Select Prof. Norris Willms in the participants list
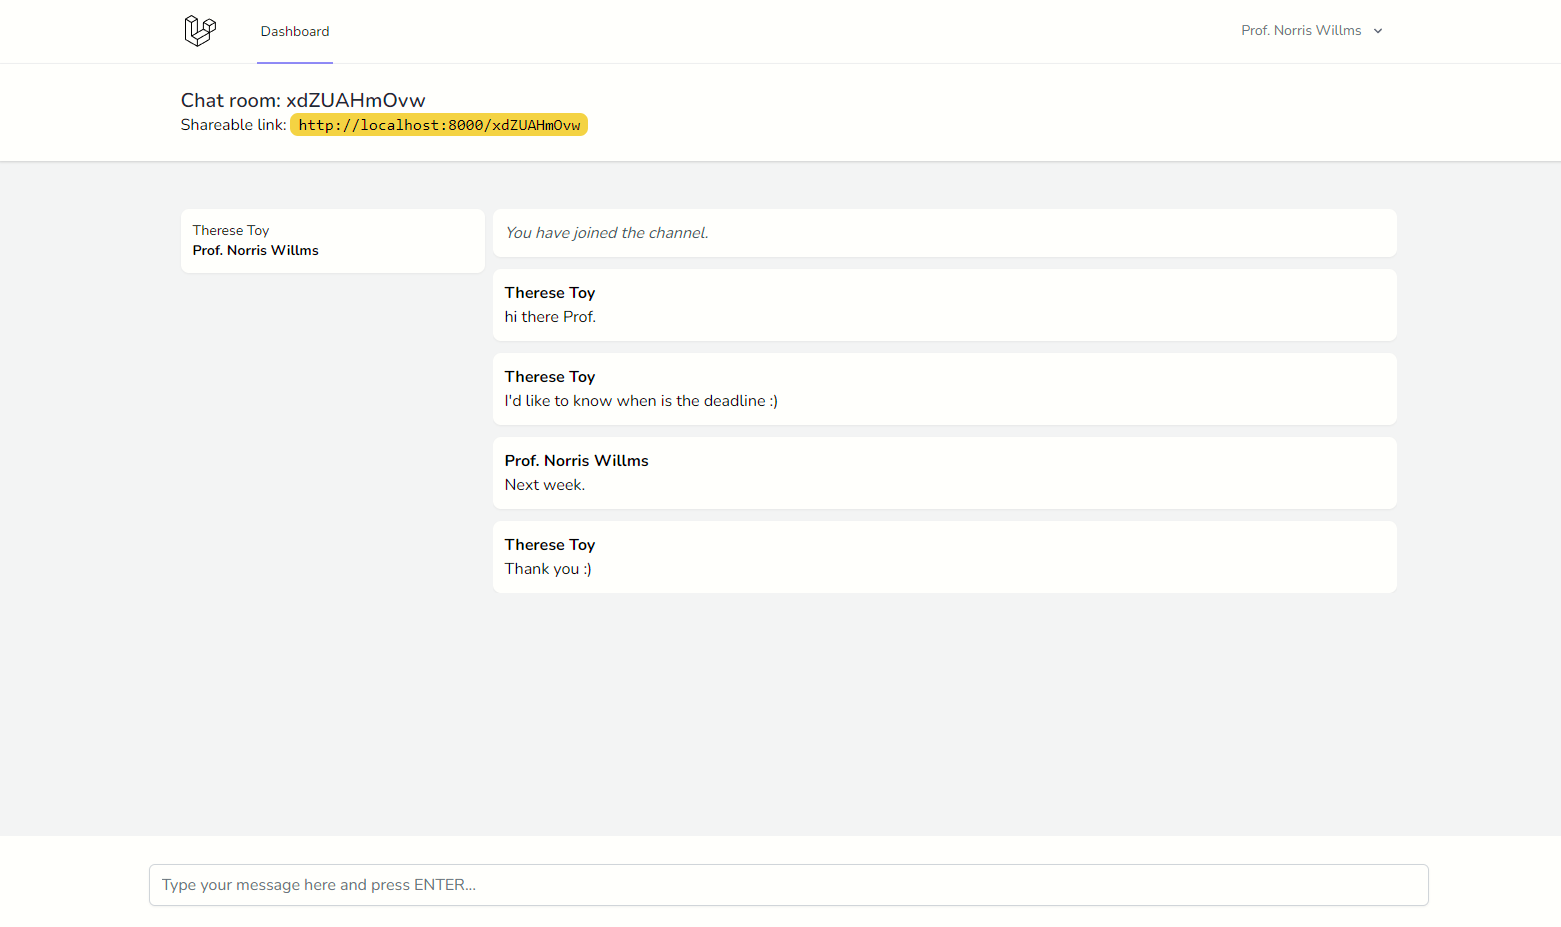 255,251
